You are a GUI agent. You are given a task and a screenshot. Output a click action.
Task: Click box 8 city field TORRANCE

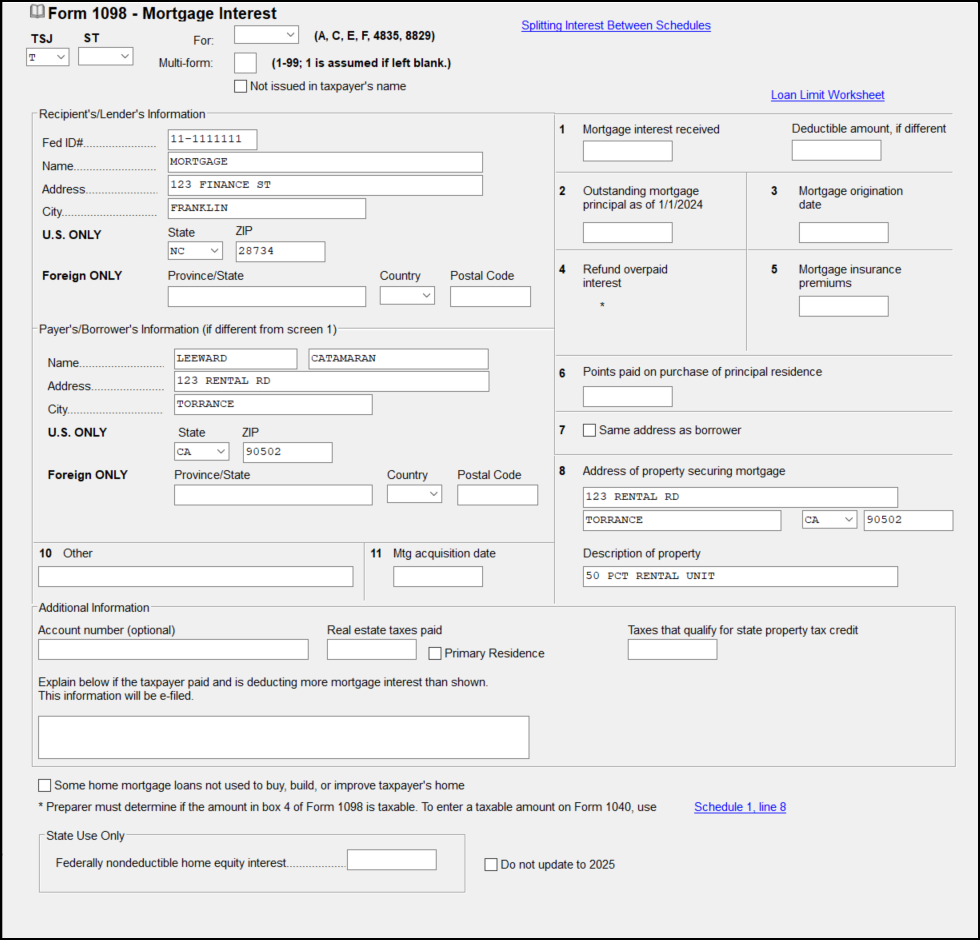point(682,521)
